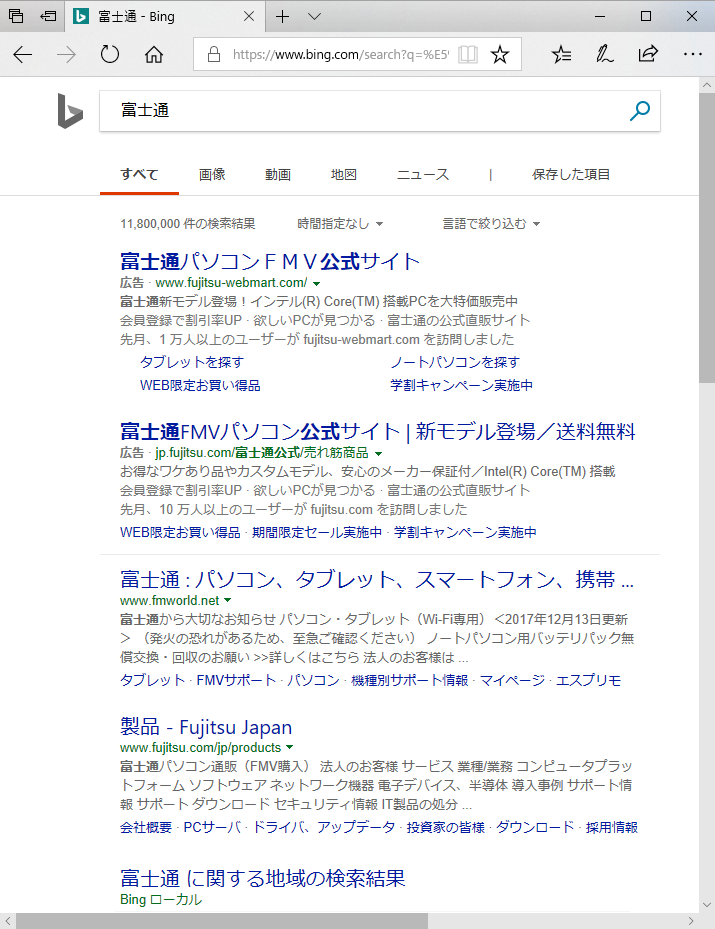Open the reading view book icon
Screen dimensions: 715x929
(468, 55)
